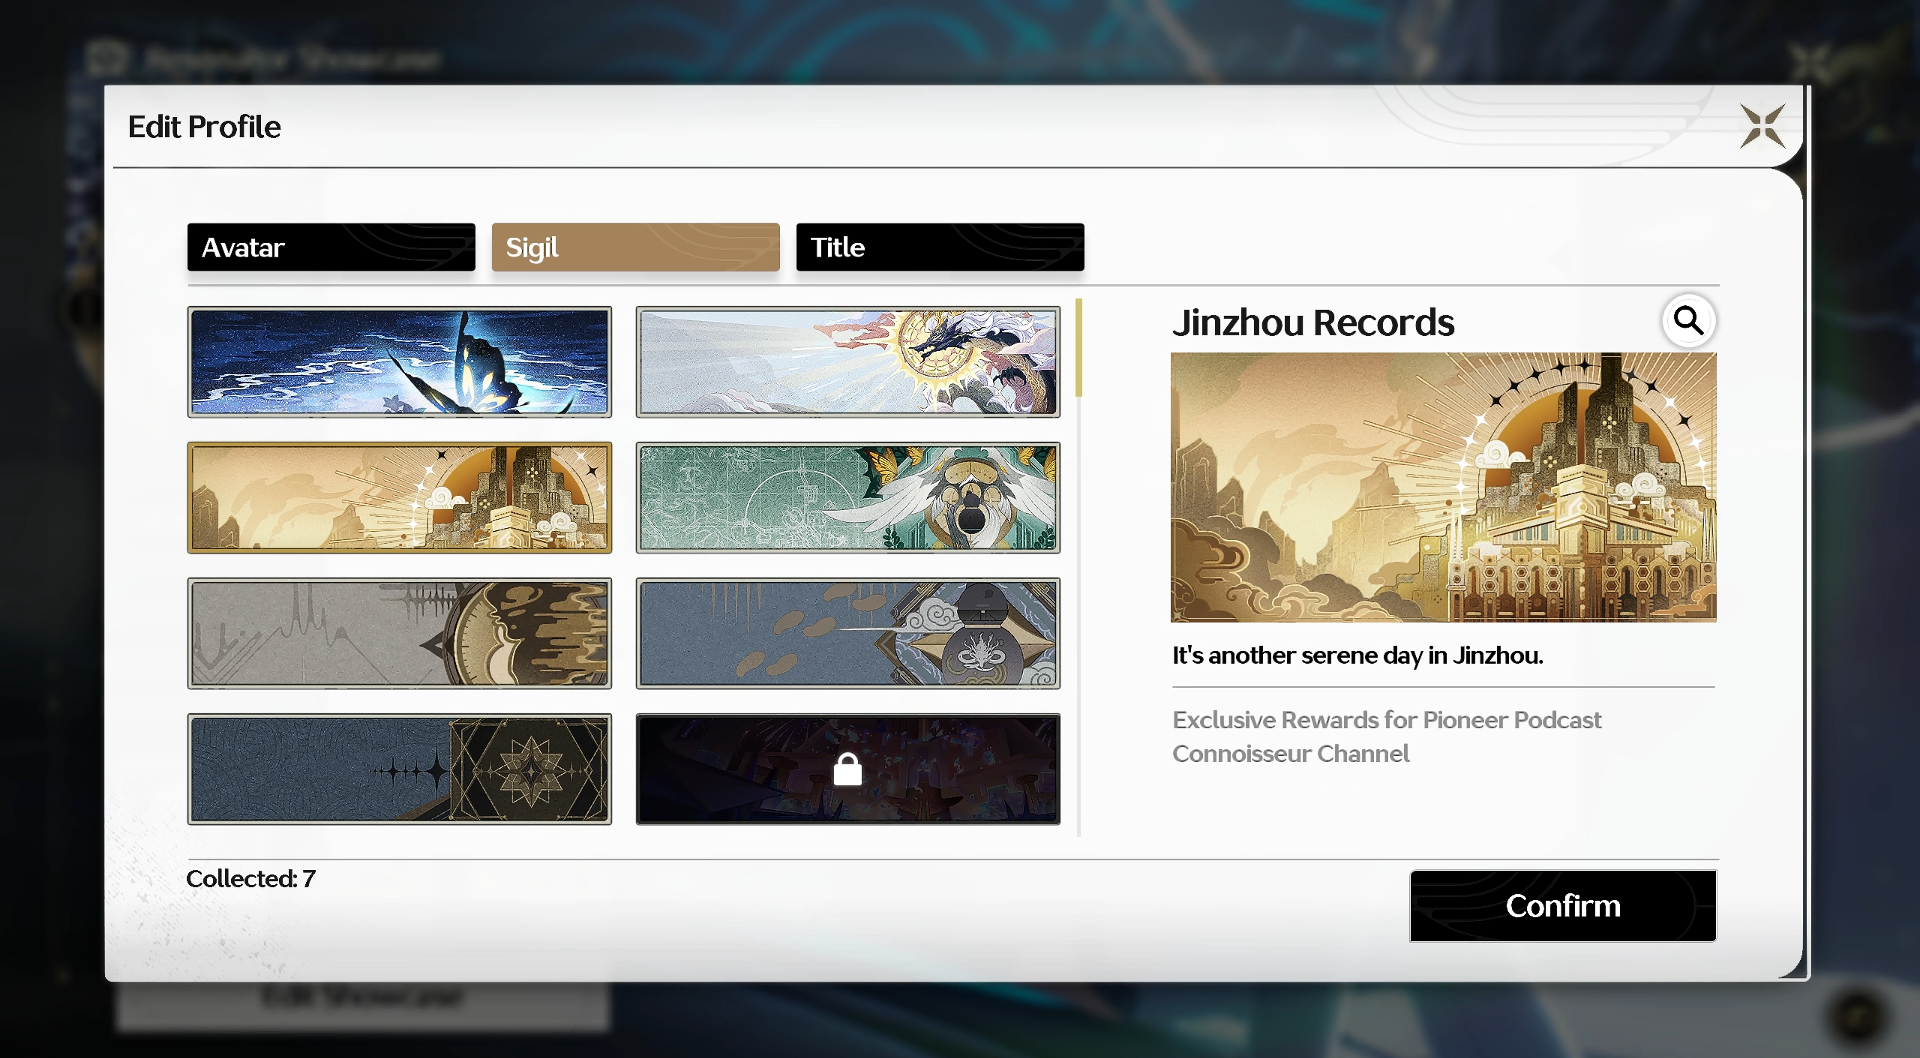
Task: Choose the blue sigil with footprints
Action: [848, 634]
